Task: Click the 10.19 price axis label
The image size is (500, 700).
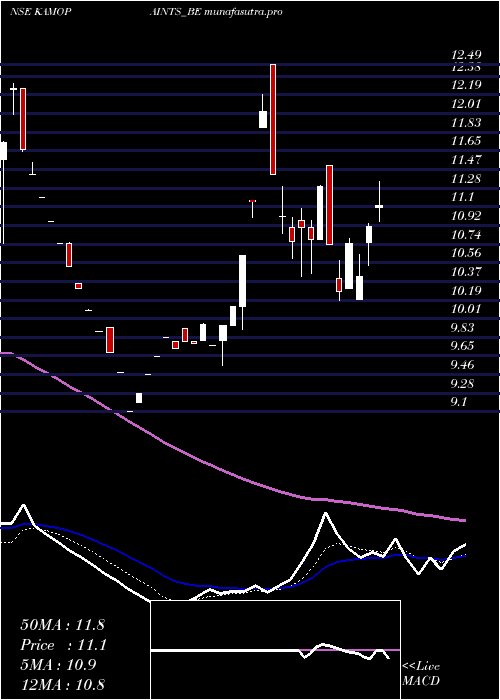Action: tap(466, 290)
